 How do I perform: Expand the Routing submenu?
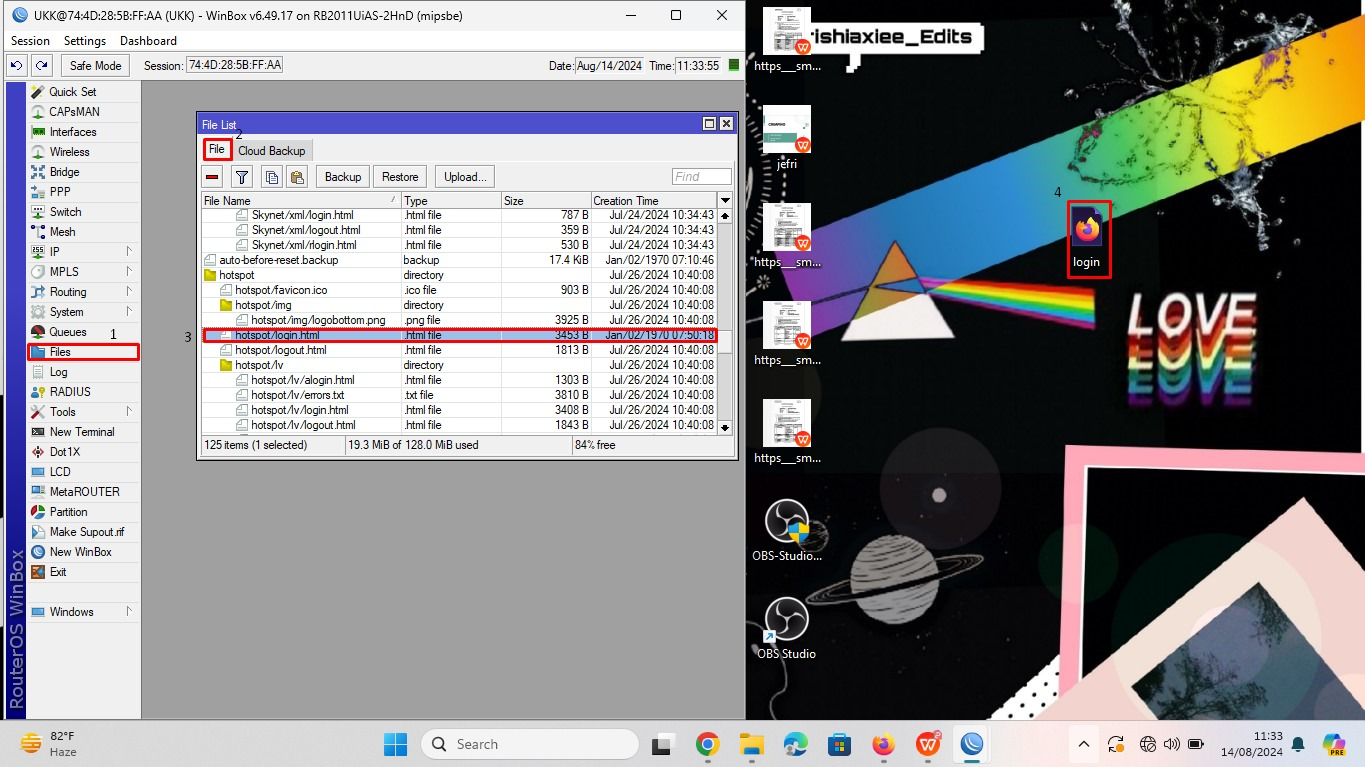tap(129, 292)
